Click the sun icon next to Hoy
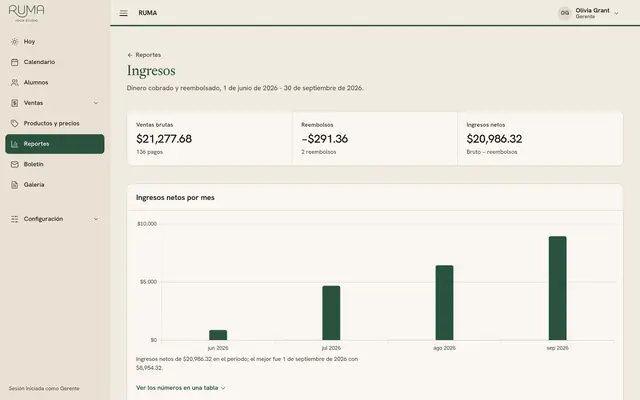Viewport: 640px width, 400px height. [x=15, y=42]
